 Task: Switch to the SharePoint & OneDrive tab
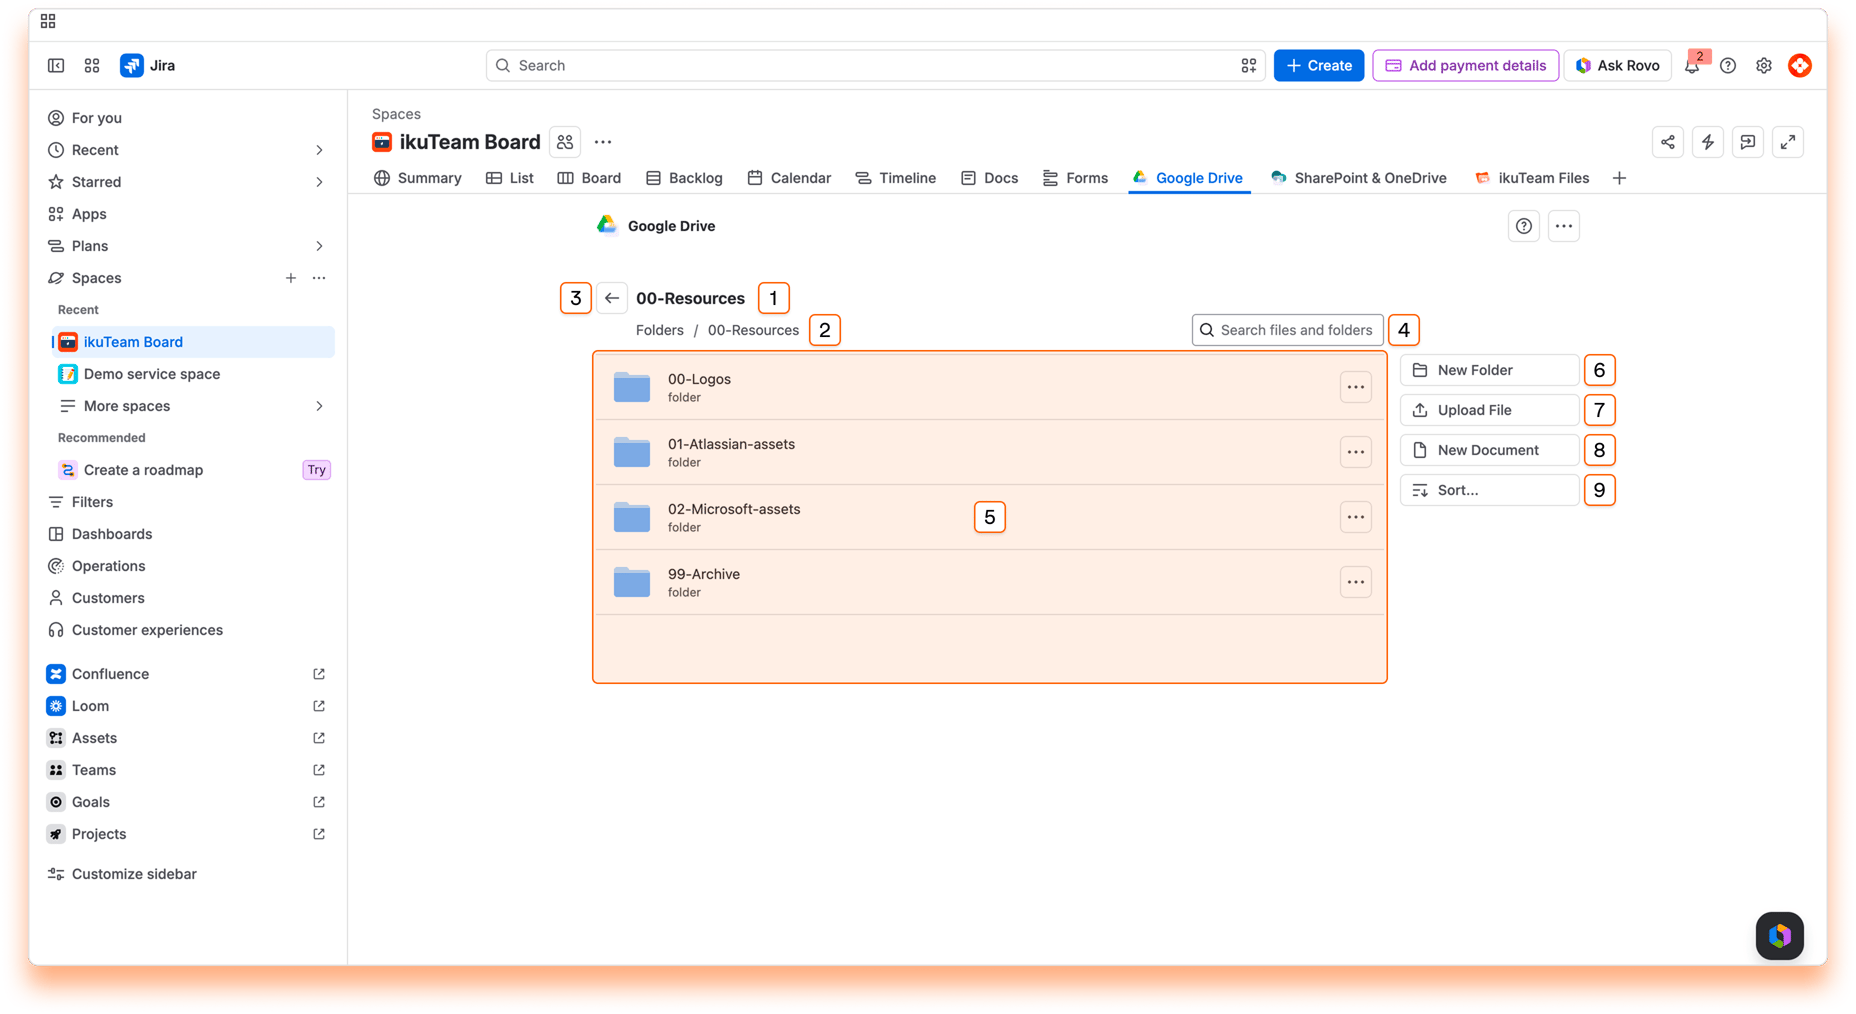[1359, 178]
